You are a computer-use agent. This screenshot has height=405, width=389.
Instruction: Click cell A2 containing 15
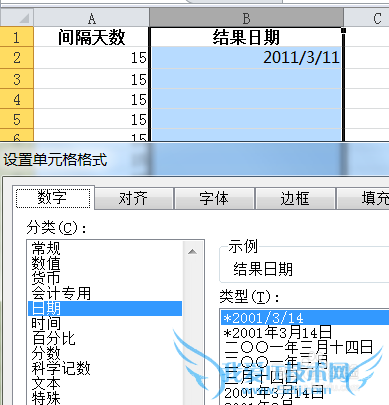91,58
